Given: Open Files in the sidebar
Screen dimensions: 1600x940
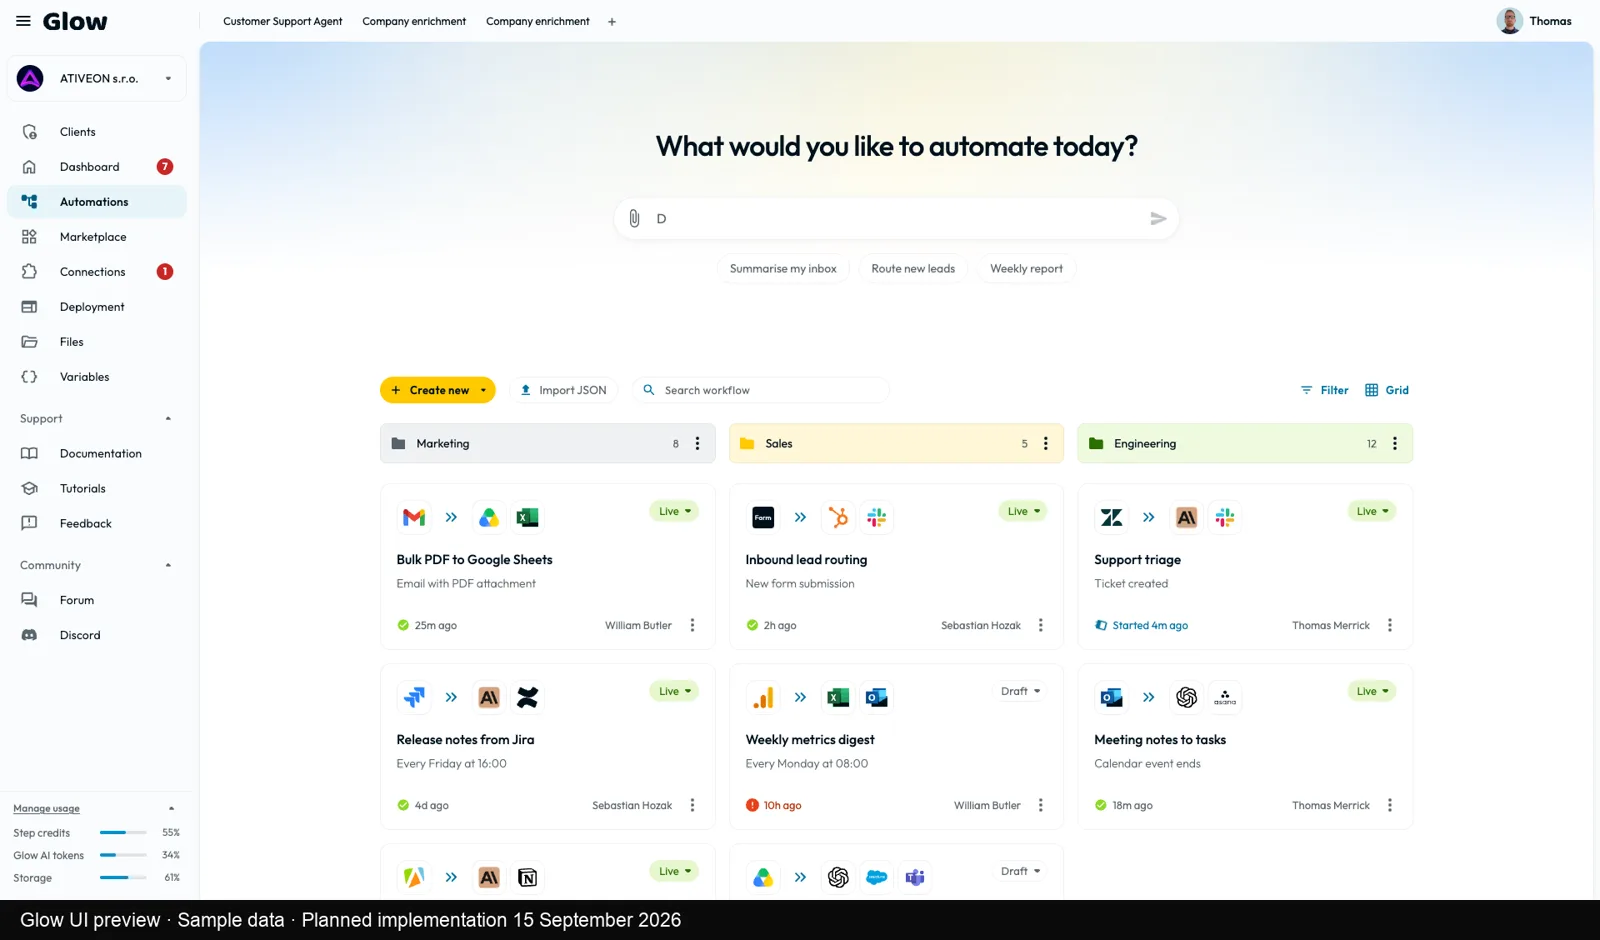Looking at the screenshot, I should click(97, 342).
